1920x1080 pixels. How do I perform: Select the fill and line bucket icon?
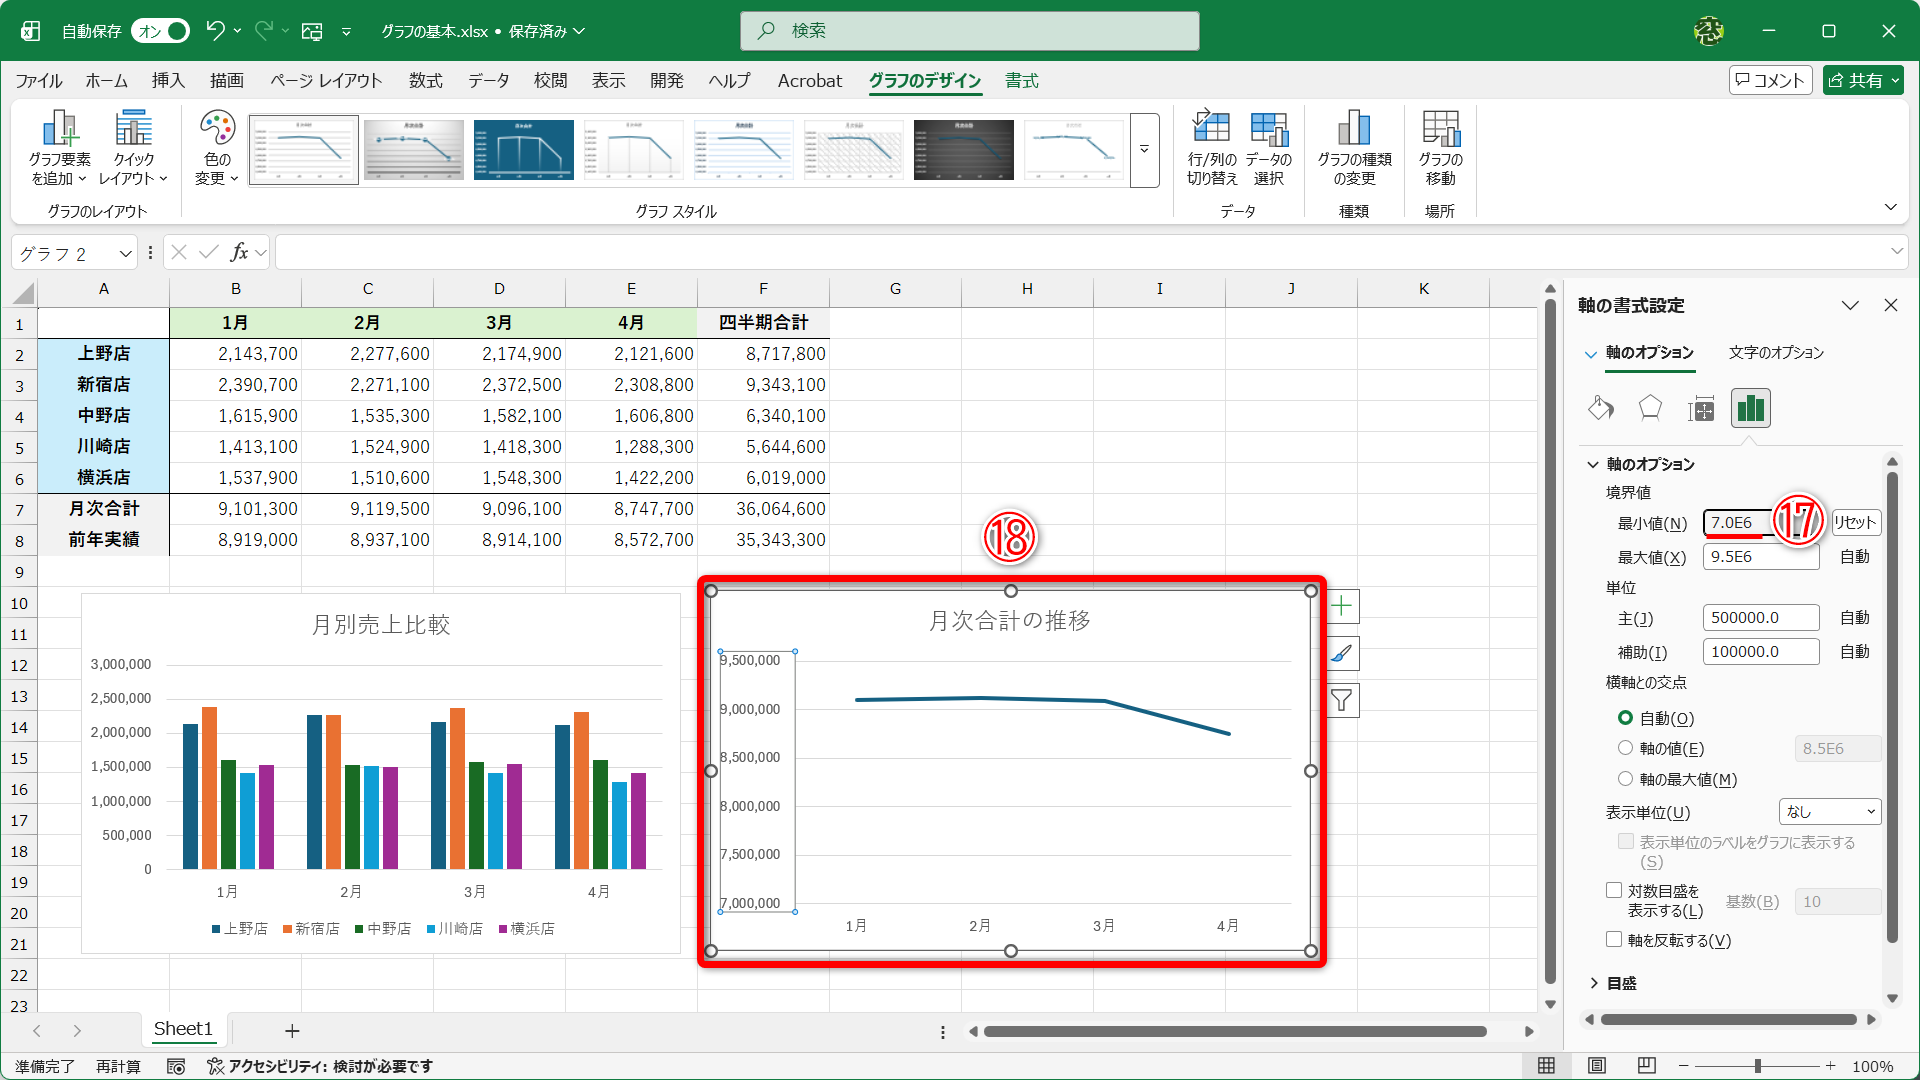(1600, 408)
